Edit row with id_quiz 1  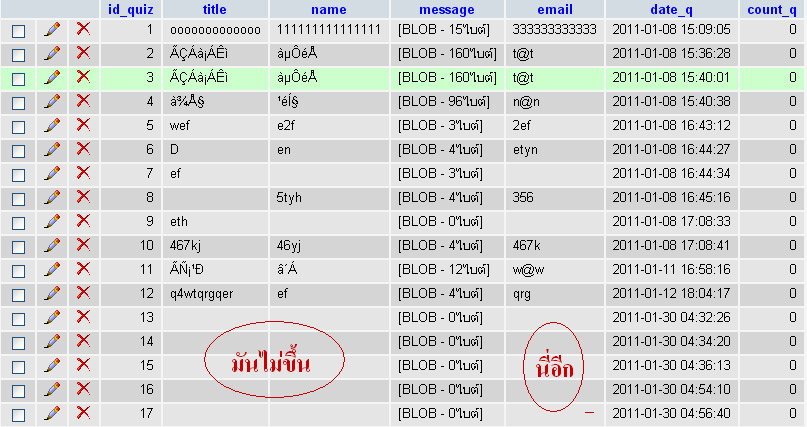pos(52,30)
